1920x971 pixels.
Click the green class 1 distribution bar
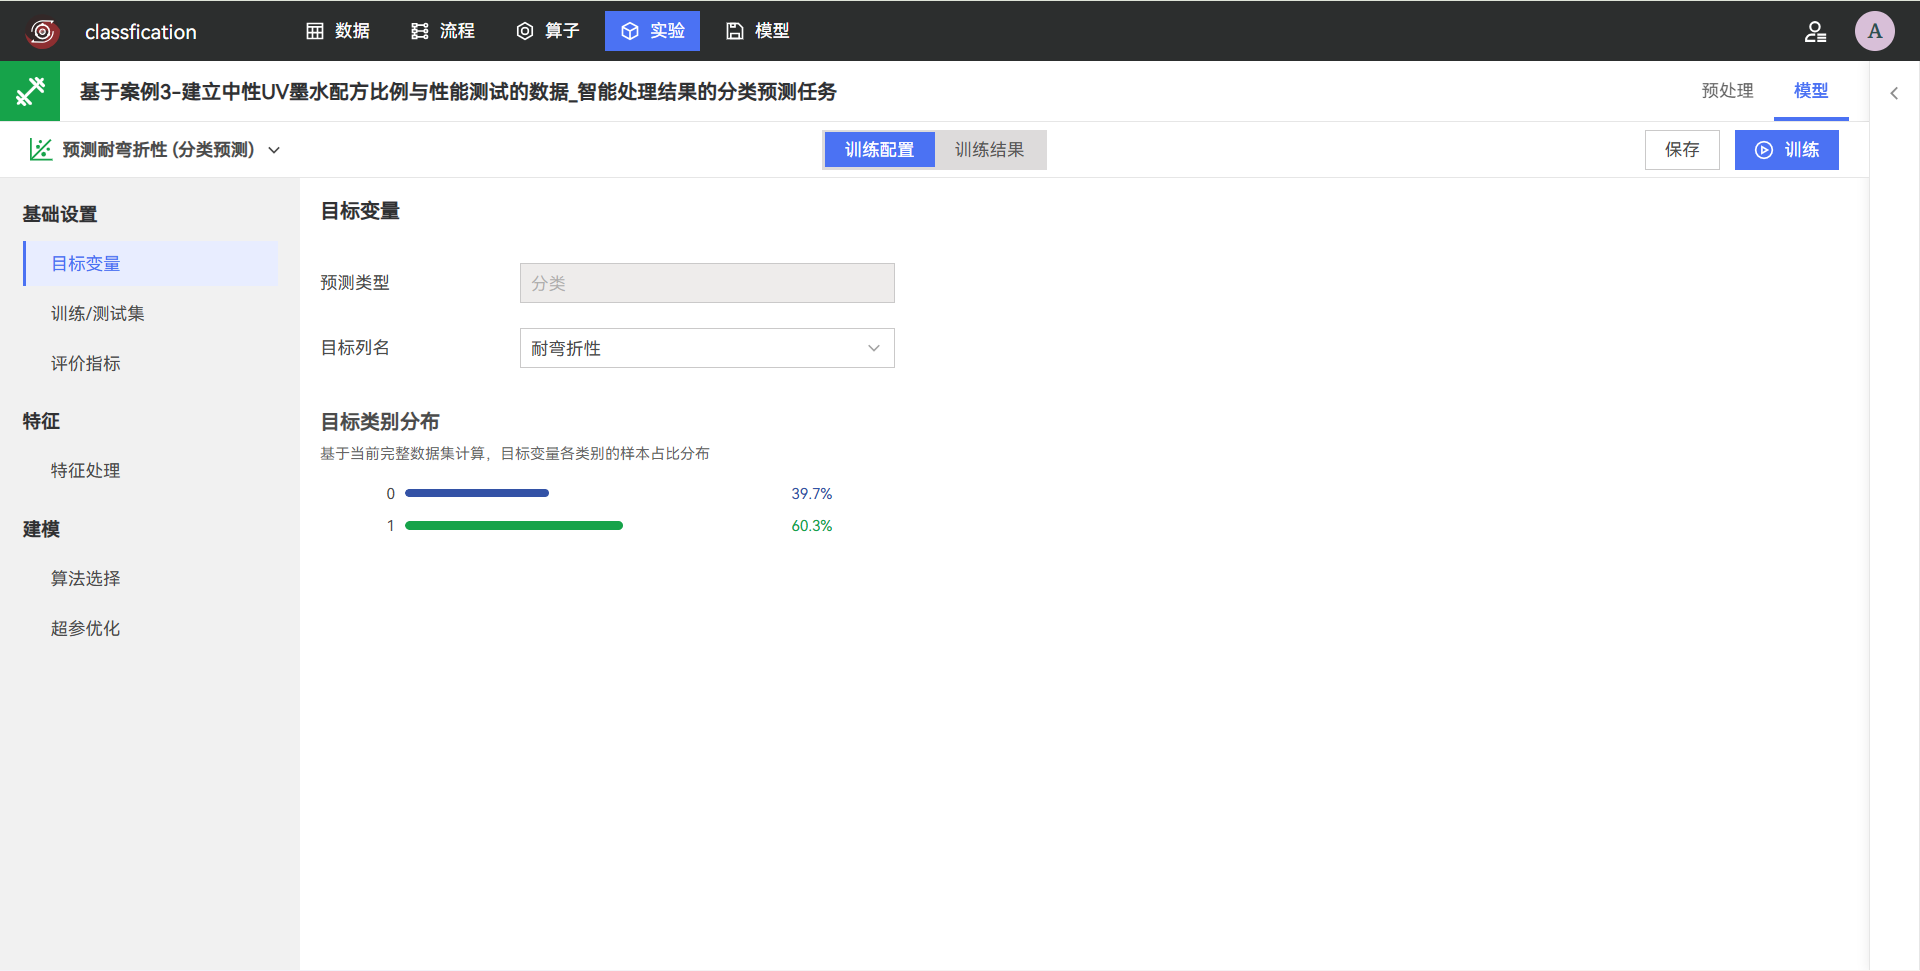point(514,525)
